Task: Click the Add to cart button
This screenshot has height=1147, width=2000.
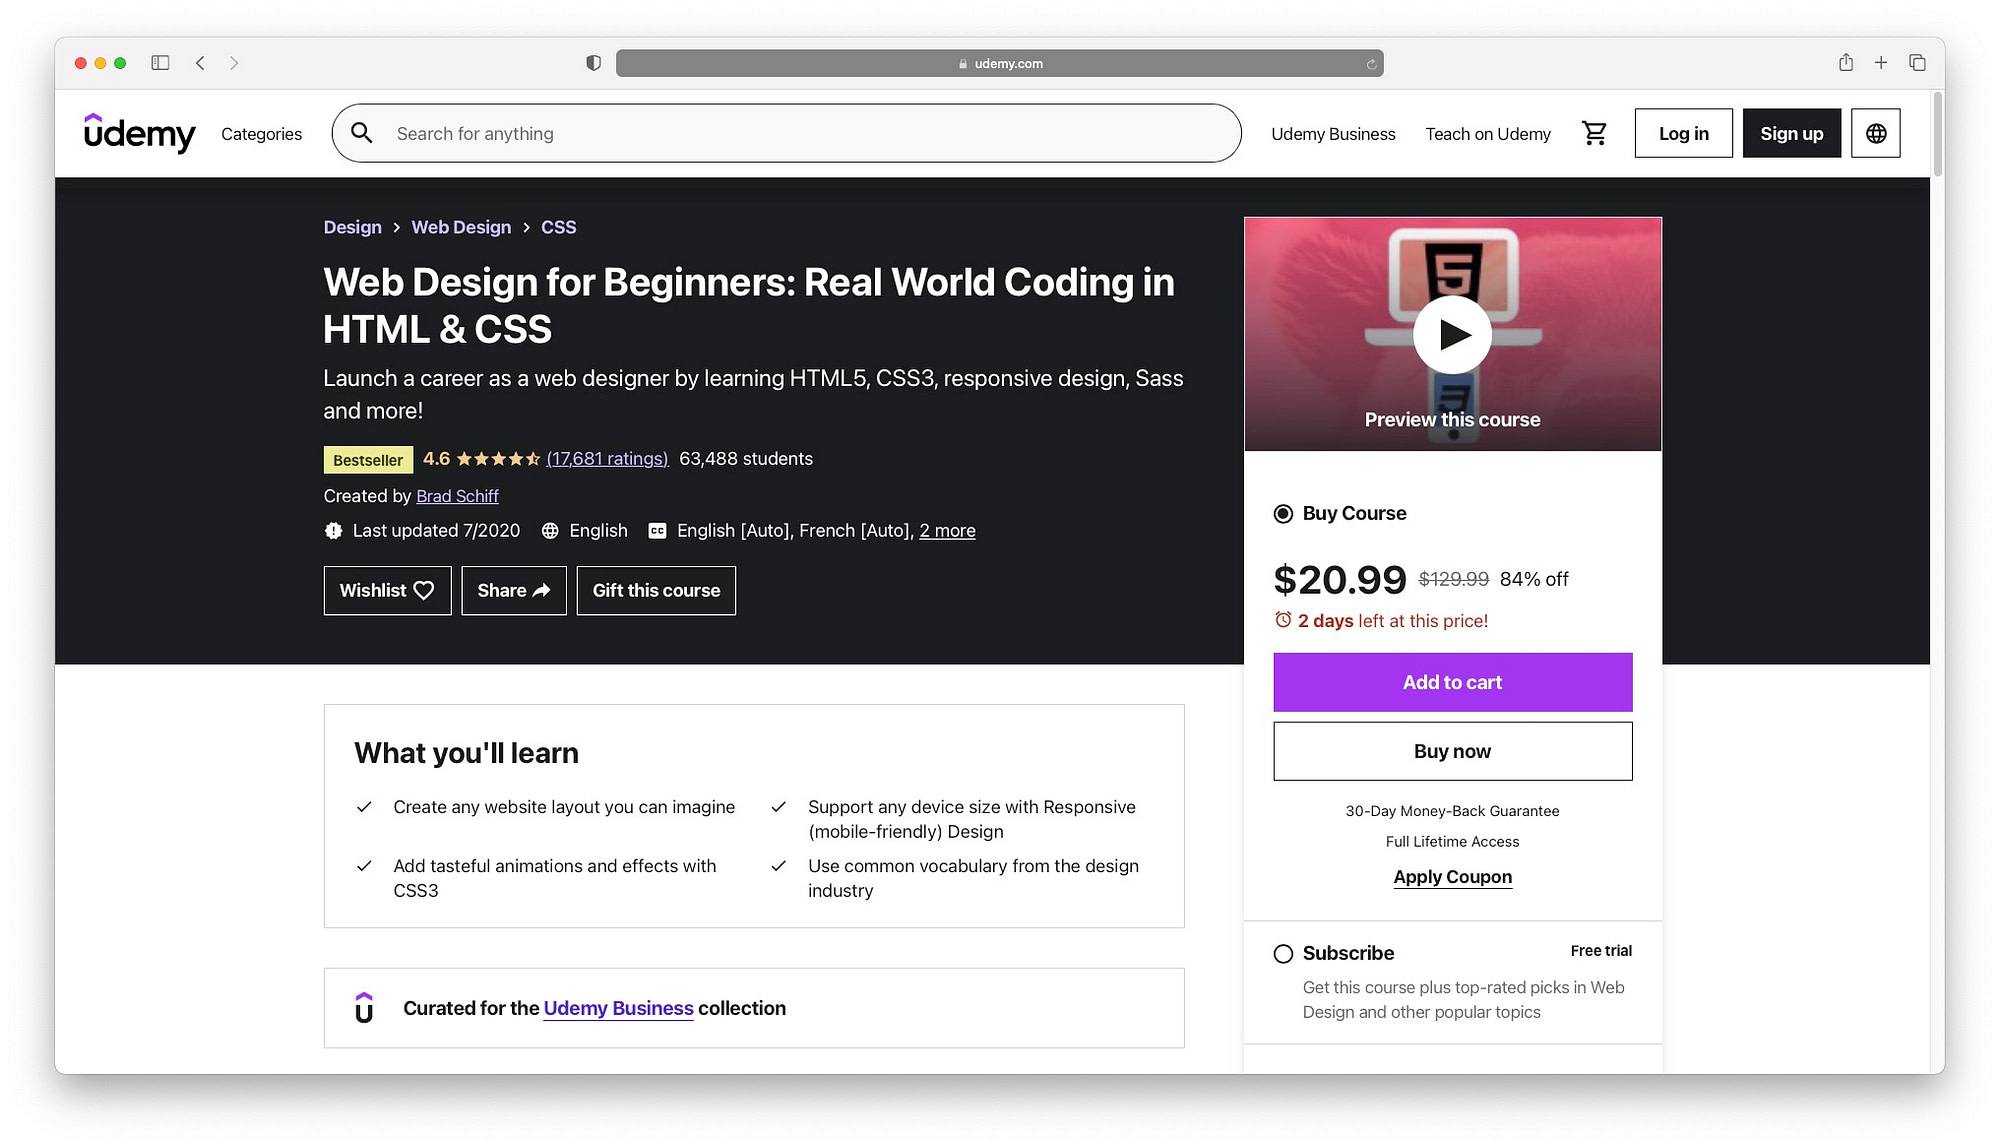Action: tap(1452, 682)
